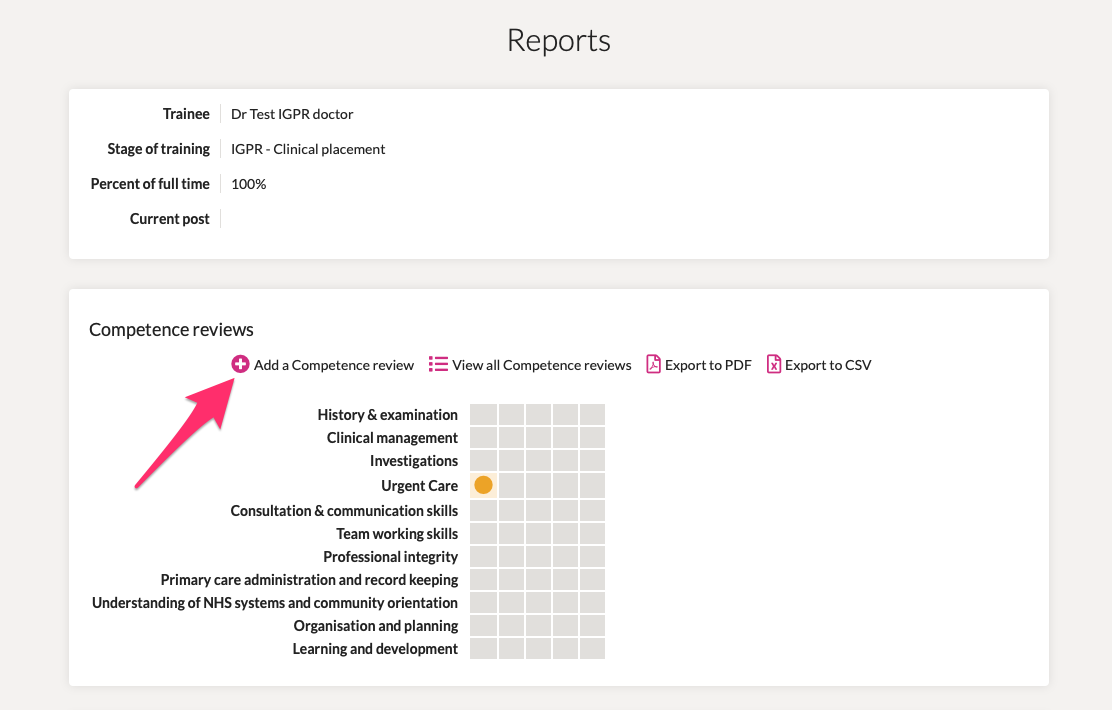Click the CSV spreadsheet file icon
Screen dimensions: 1112x710
point(774,365)
